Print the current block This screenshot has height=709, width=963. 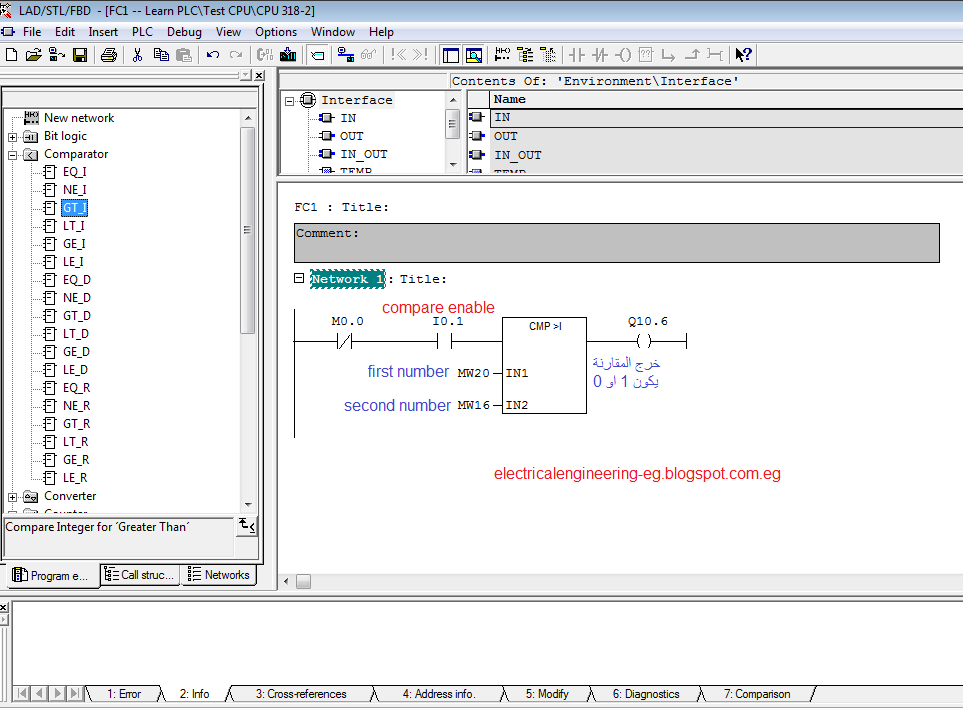(109, 55)
